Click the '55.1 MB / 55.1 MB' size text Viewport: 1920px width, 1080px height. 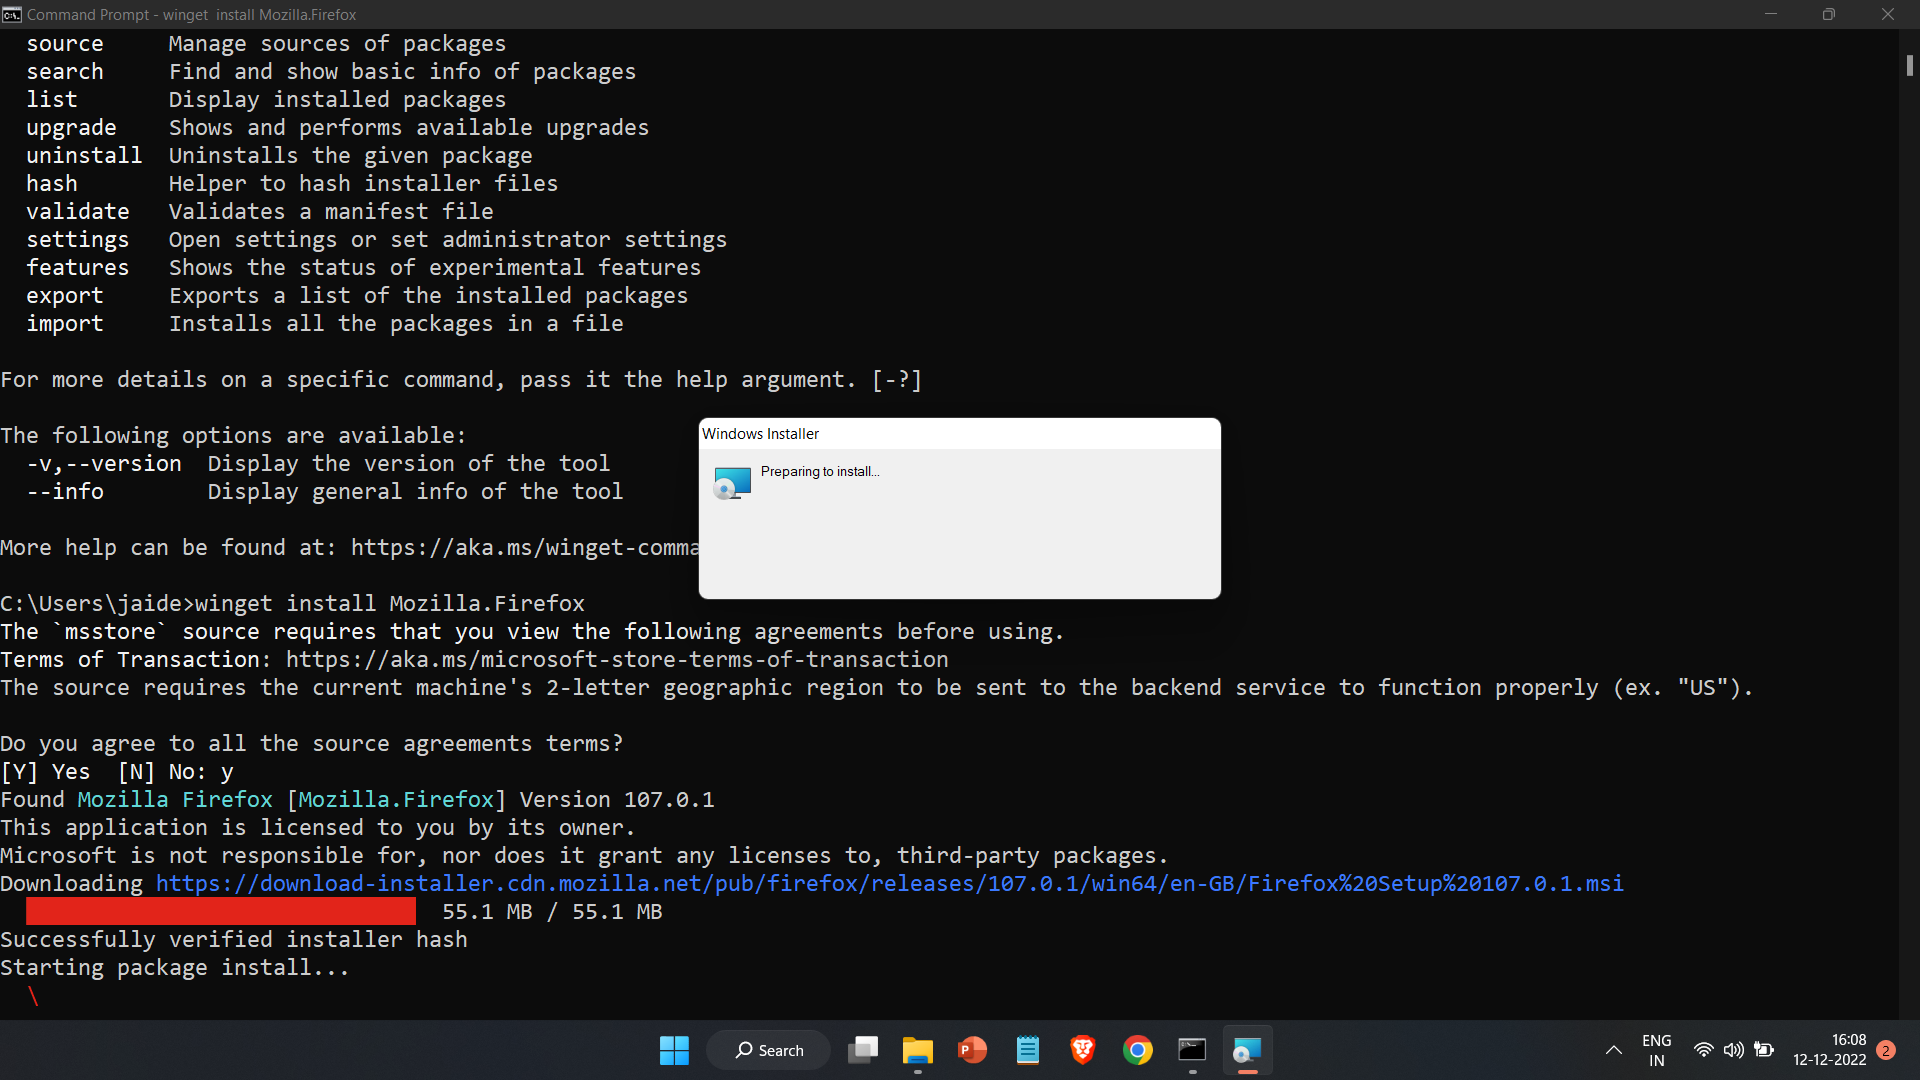(x=552, y=912)
